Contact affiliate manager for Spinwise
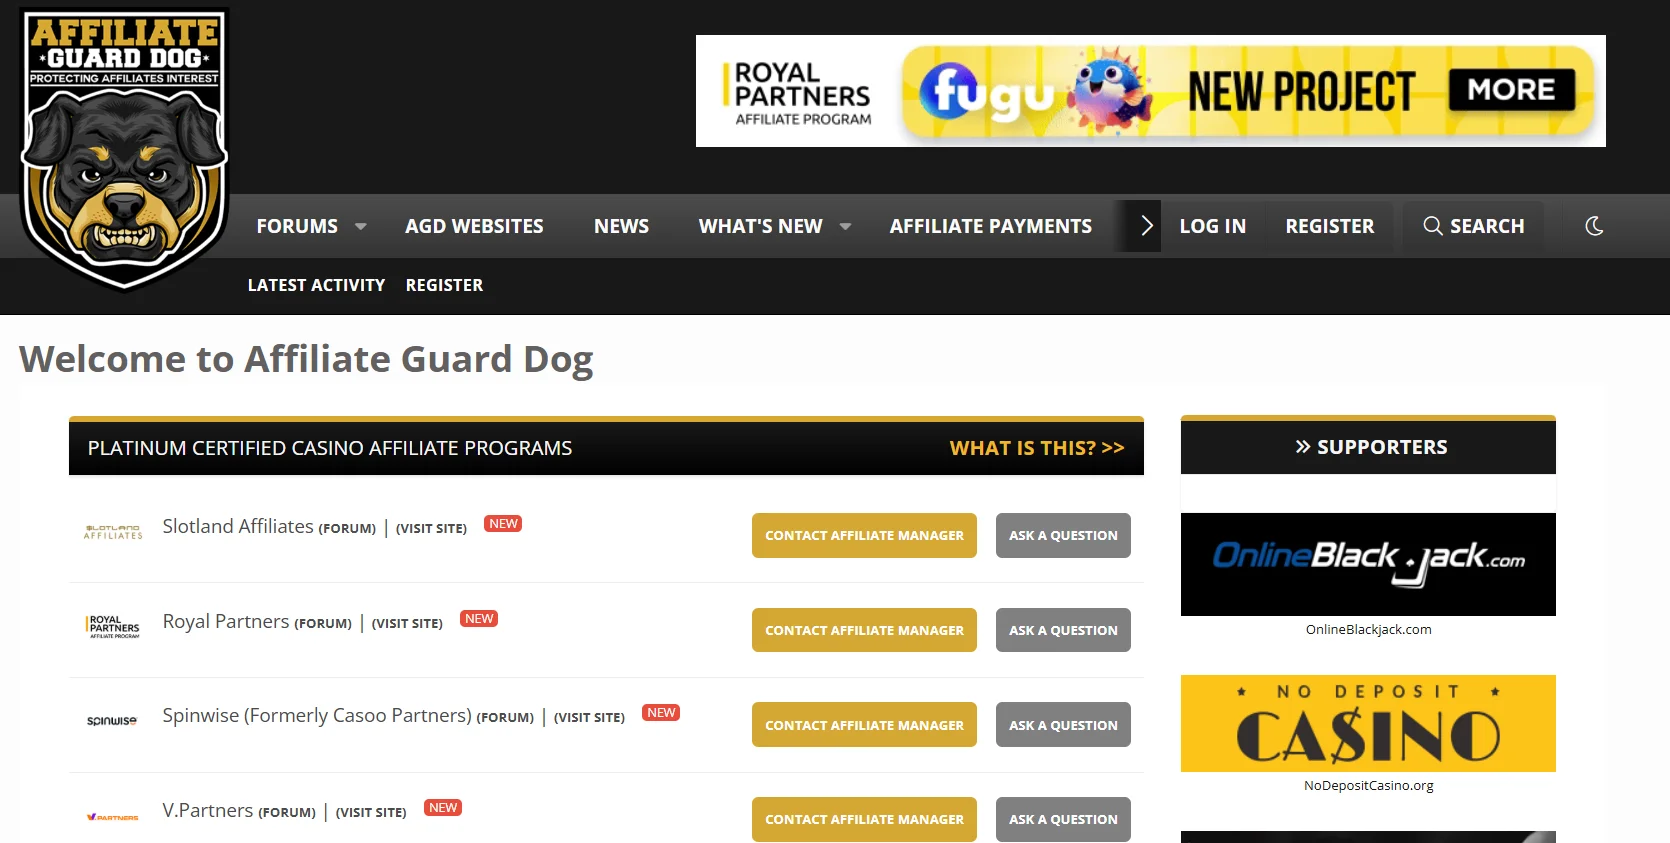 coord(864,725)
